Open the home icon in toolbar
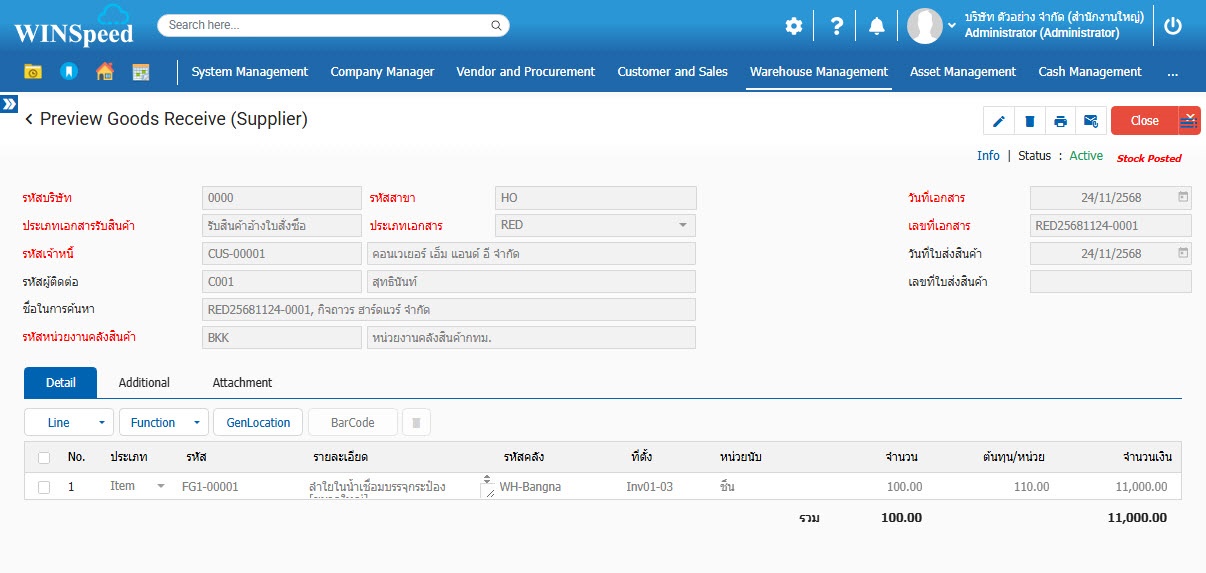 click(105, 72)
